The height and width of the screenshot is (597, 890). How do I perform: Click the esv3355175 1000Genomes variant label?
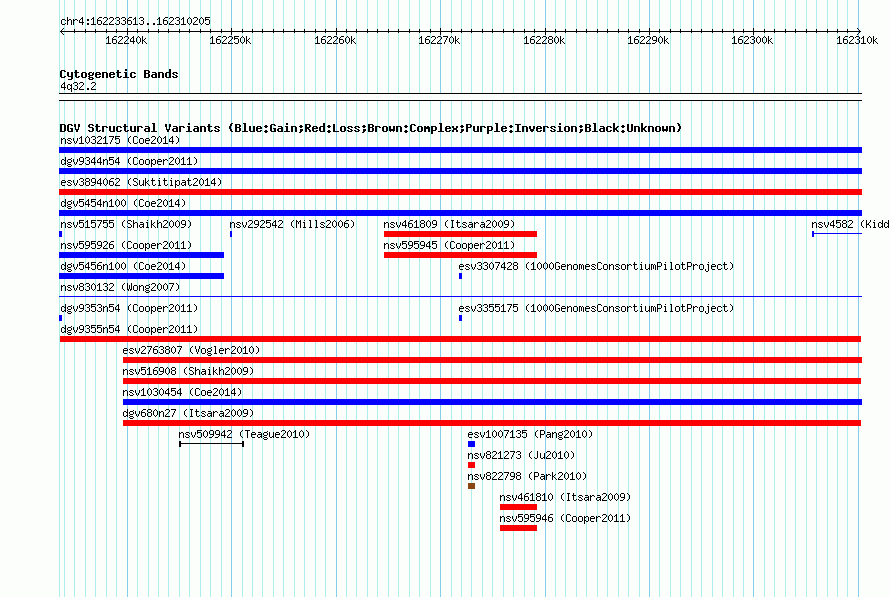click(596, 308)
